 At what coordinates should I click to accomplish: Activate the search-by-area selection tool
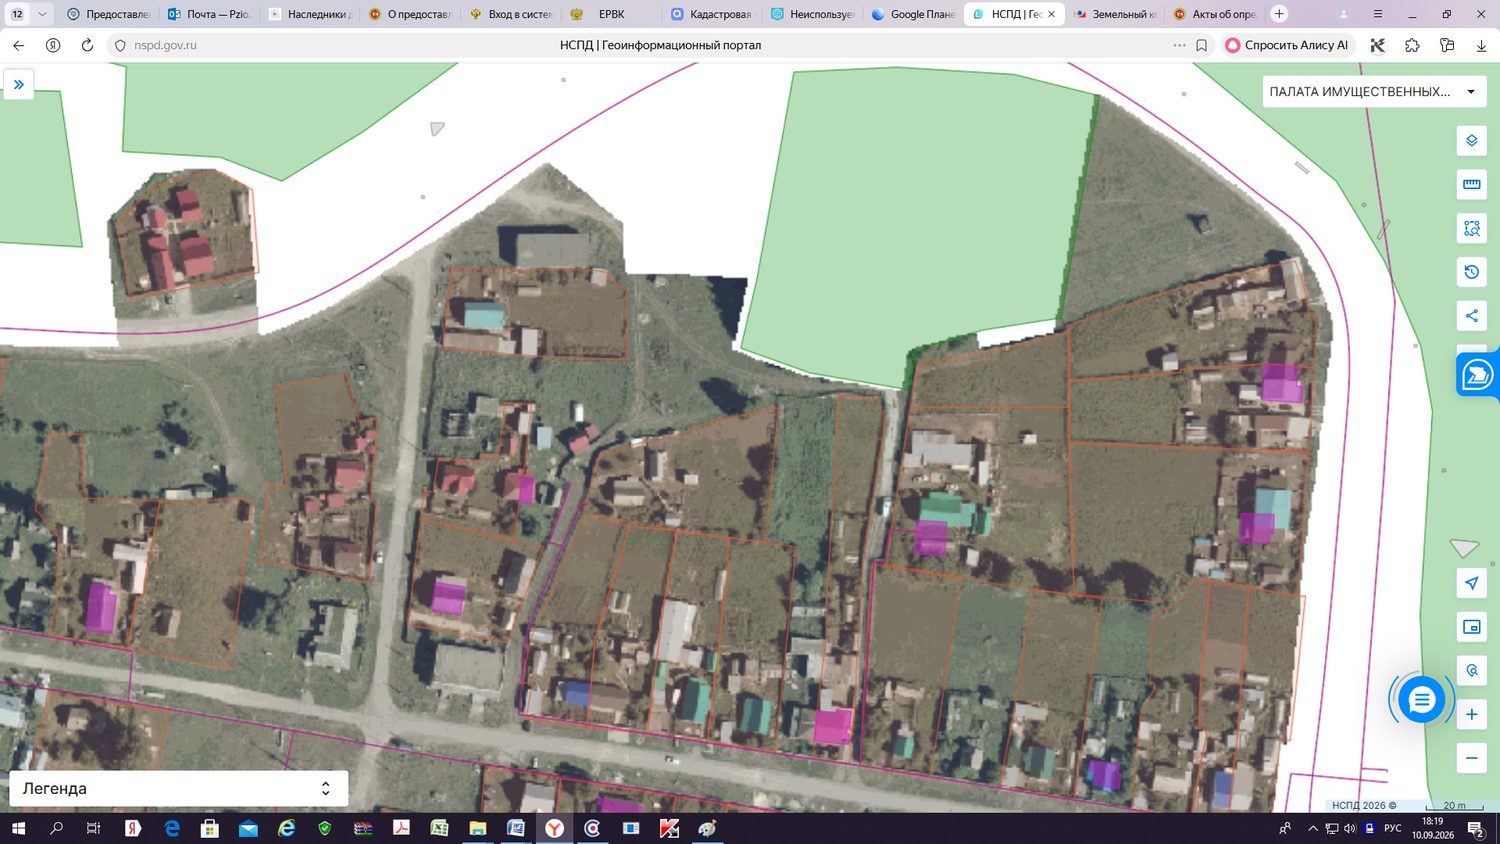click(x=1471, y=228)
